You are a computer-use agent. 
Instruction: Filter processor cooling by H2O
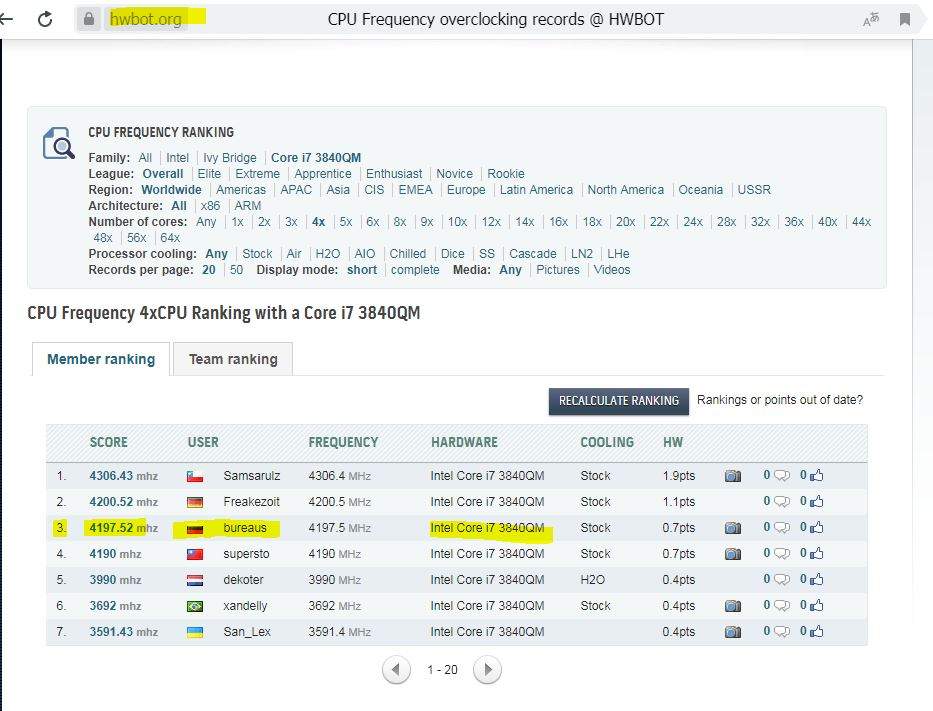tap(328, 254)
